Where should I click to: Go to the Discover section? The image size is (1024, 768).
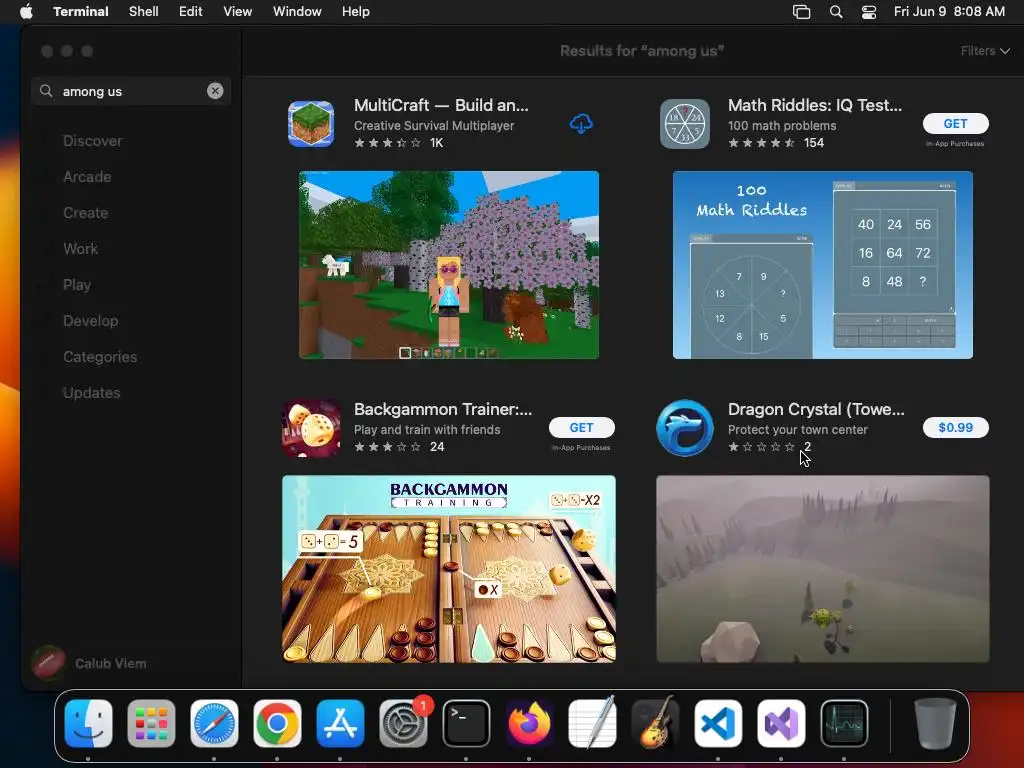(x=92, y=141)
